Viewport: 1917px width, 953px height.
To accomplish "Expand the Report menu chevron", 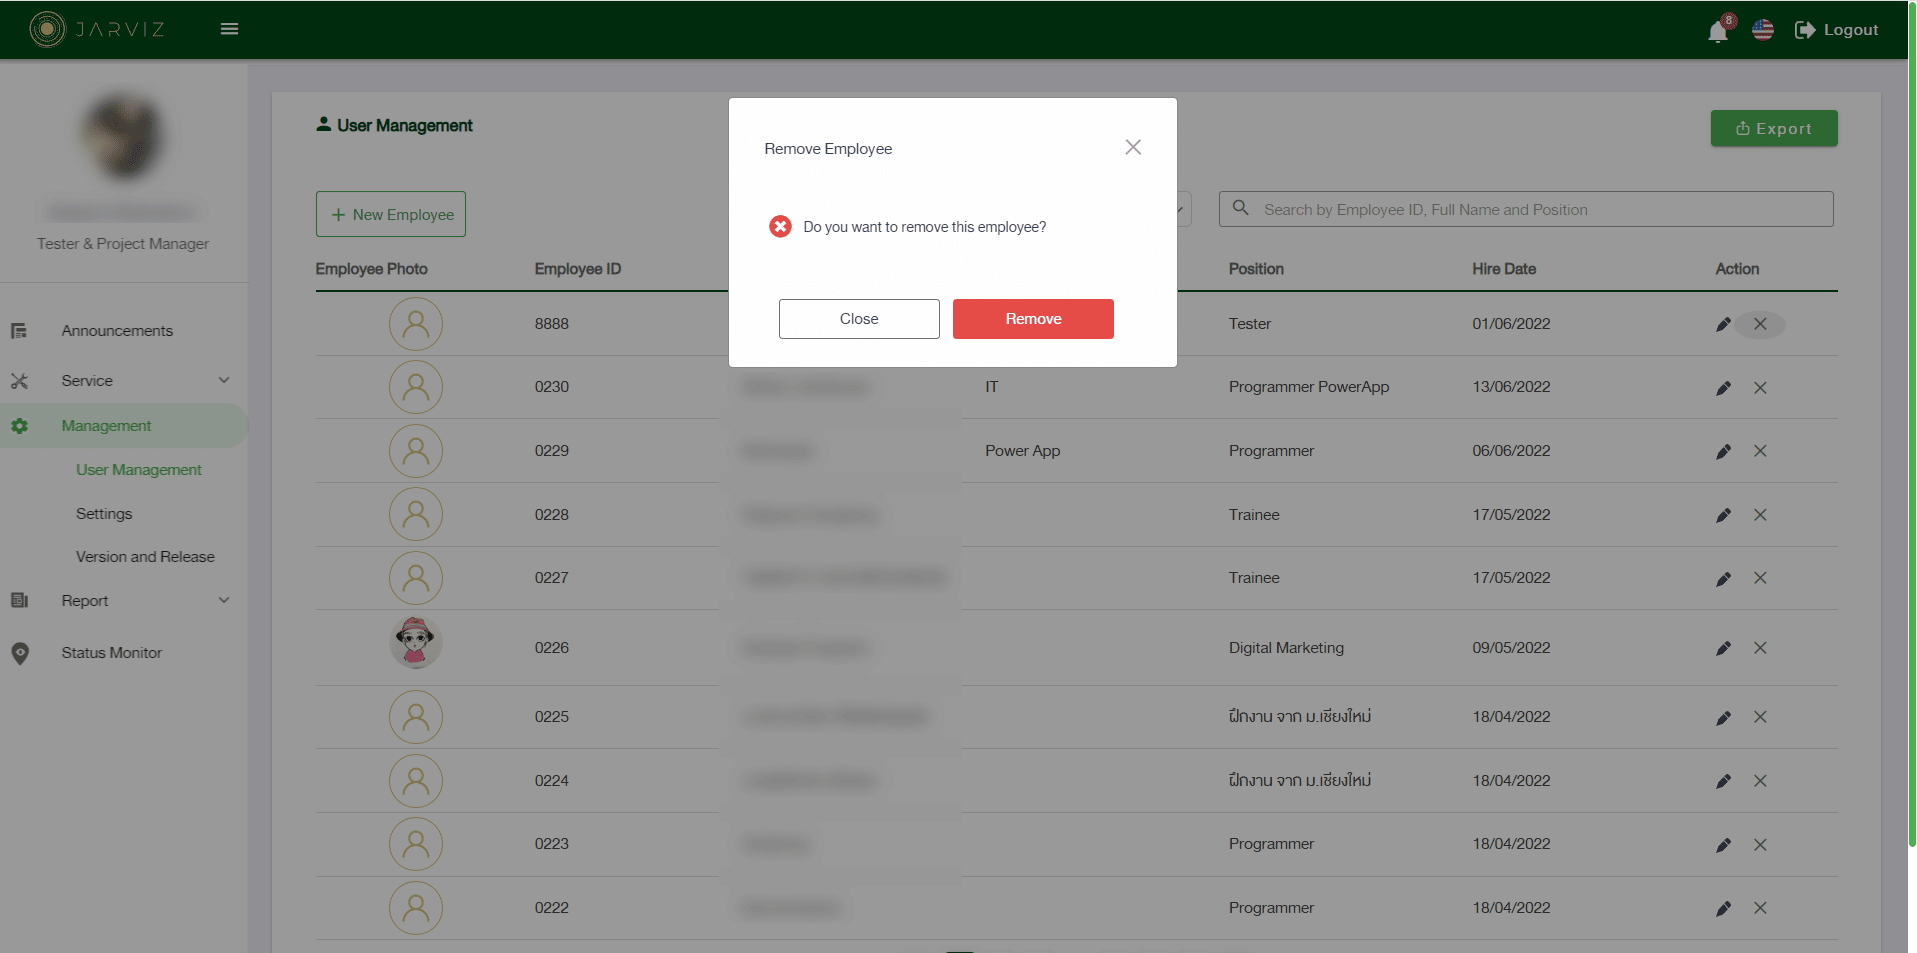I will [x=224, y=600].
